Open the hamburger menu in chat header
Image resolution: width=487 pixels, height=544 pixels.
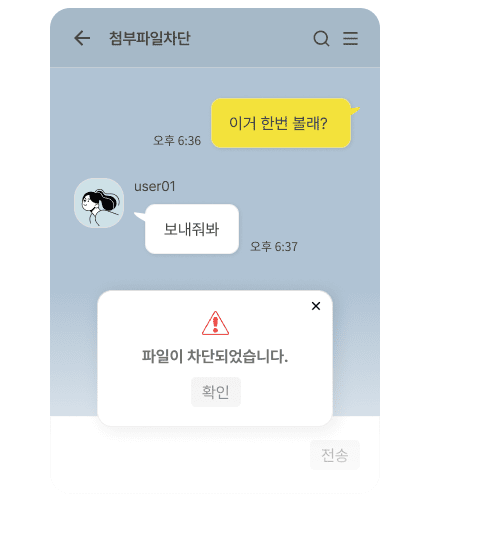pyautogui.click(x=350, y=38)
